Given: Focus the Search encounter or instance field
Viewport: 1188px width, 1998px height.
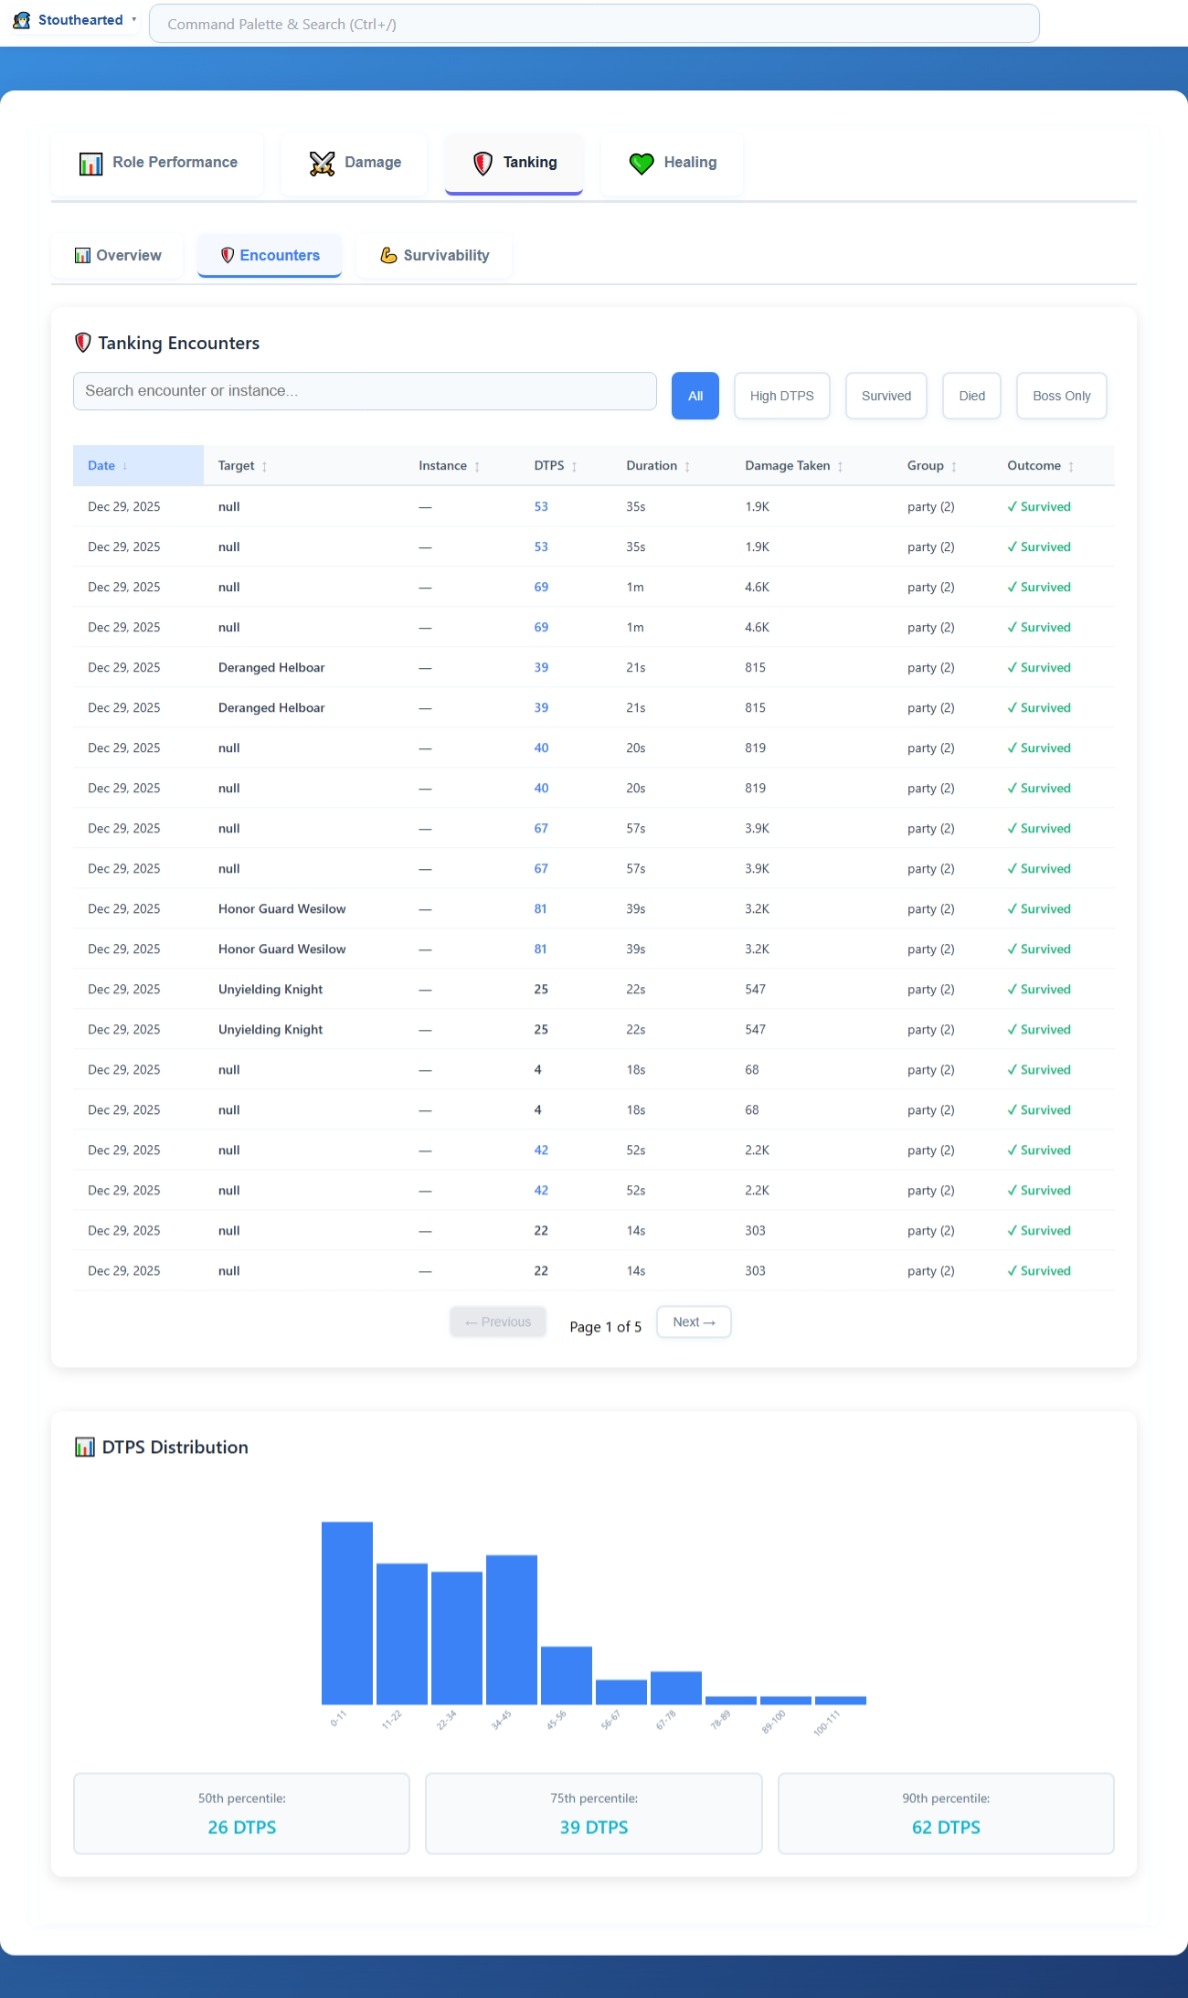Looking at the screenshot, I should click(x=364, y=391).
